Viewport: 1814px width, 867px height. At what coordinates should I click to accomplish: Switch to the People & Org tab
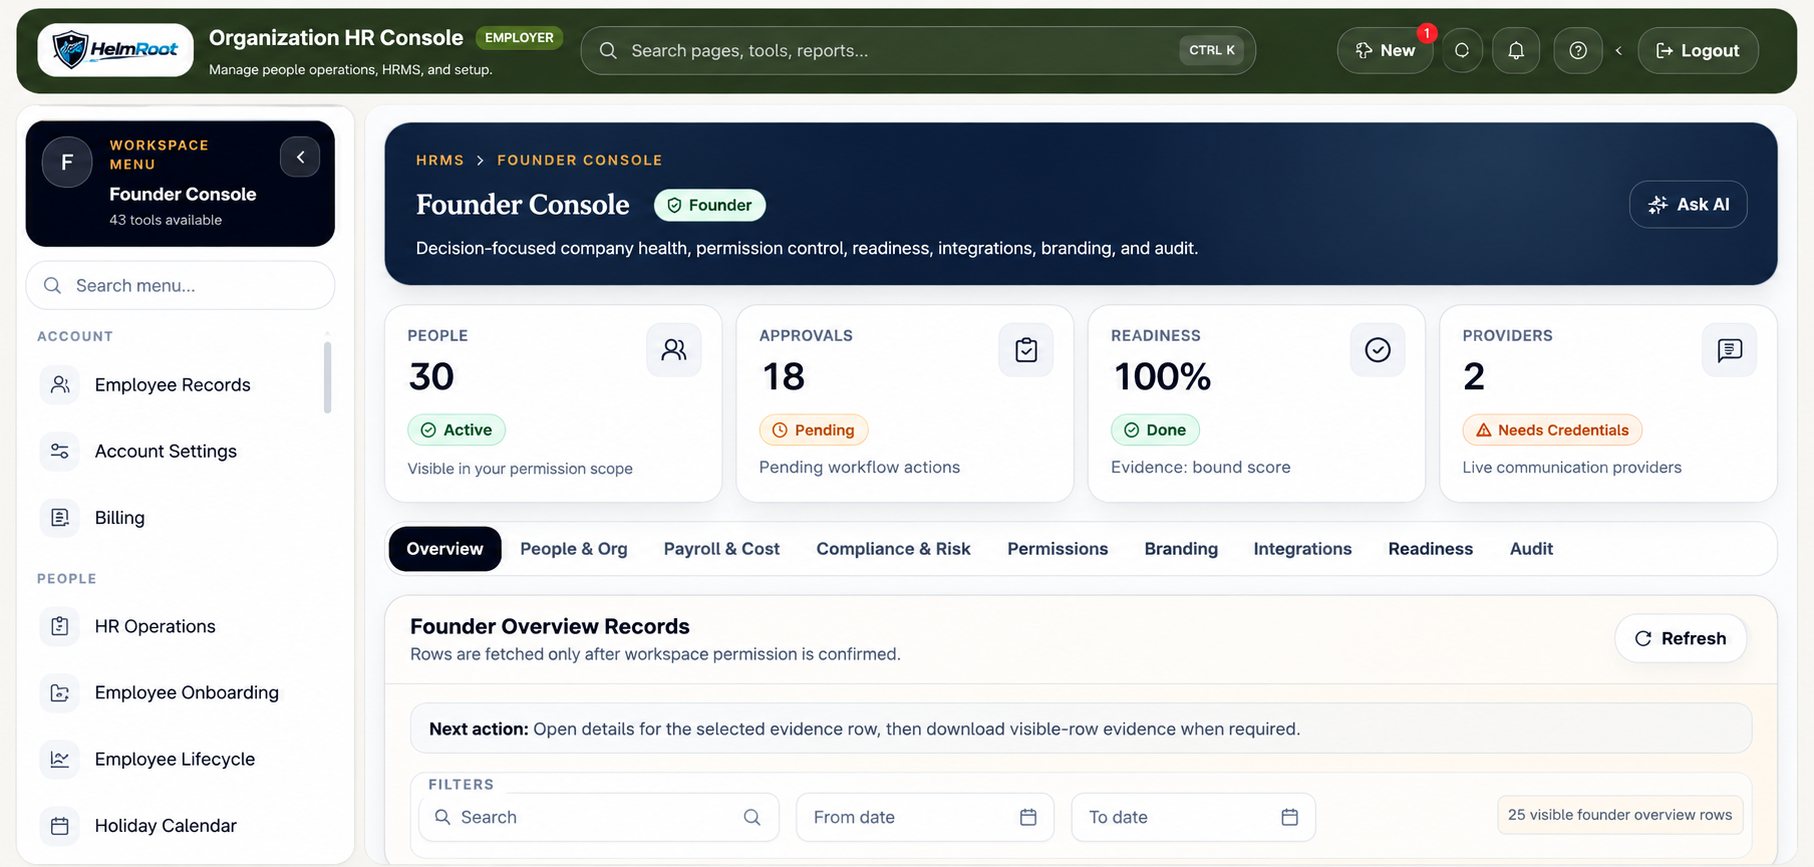coord(574,549)
